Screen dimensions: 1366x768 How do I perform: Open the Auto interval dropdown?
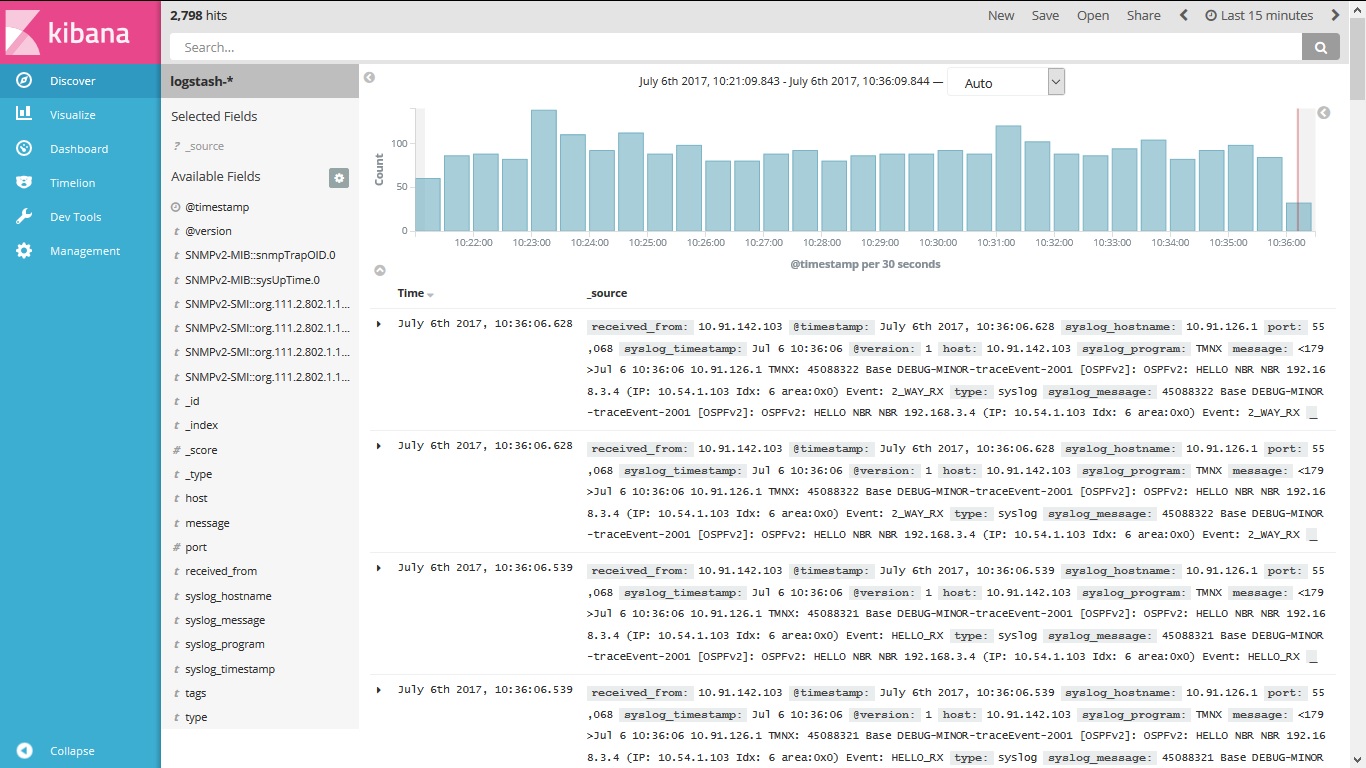point(1005,81)
